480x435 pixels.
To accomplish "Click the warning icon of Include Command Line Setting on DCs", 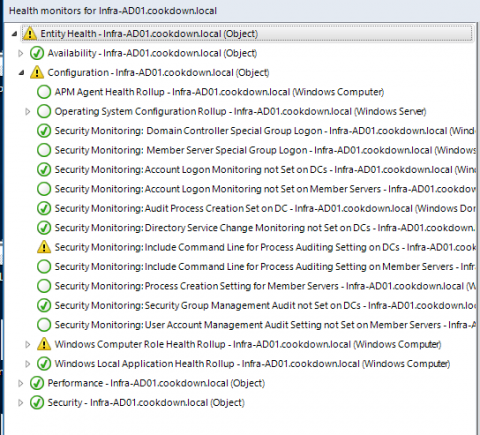I will point(44,247).
